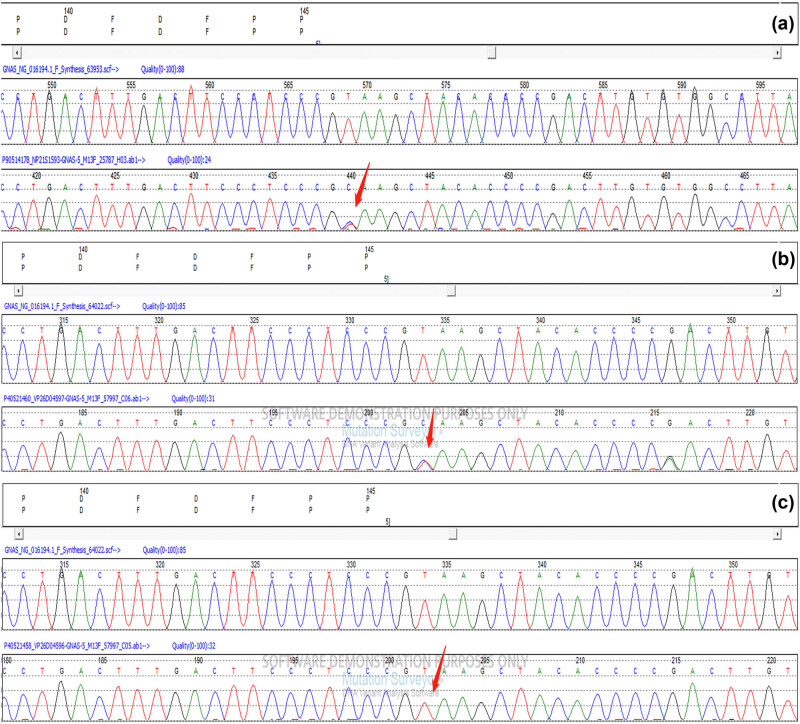Click the Quality(0-100):24 label
Screen dimensions: 800x724
189,160
